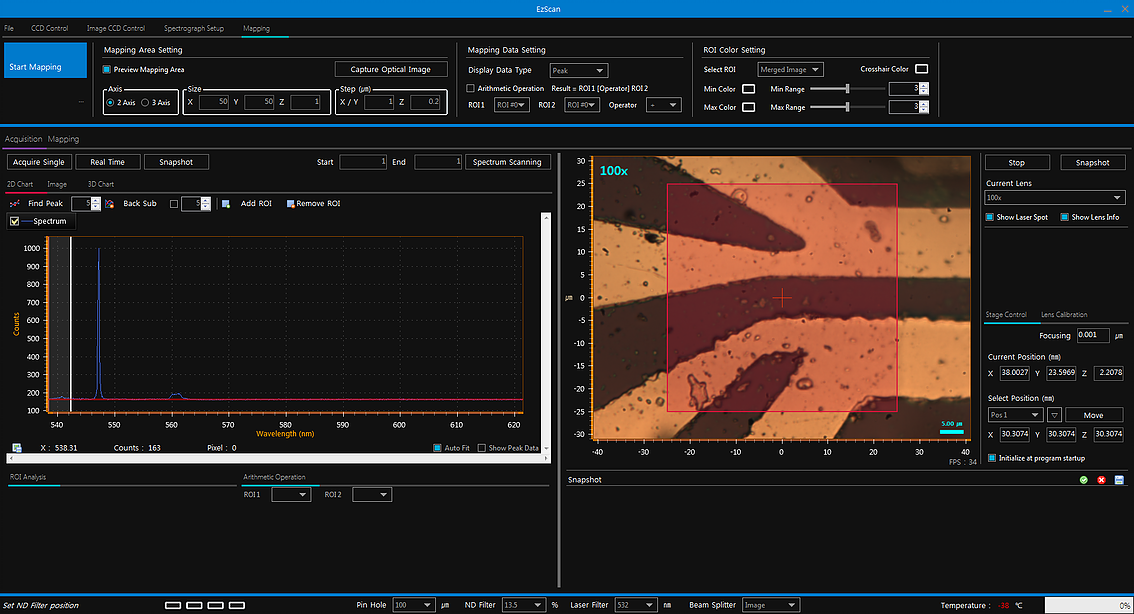Screen dimensions: 1134x614
Task: Click the Max Range value spinner
Action: coord(924,107)
